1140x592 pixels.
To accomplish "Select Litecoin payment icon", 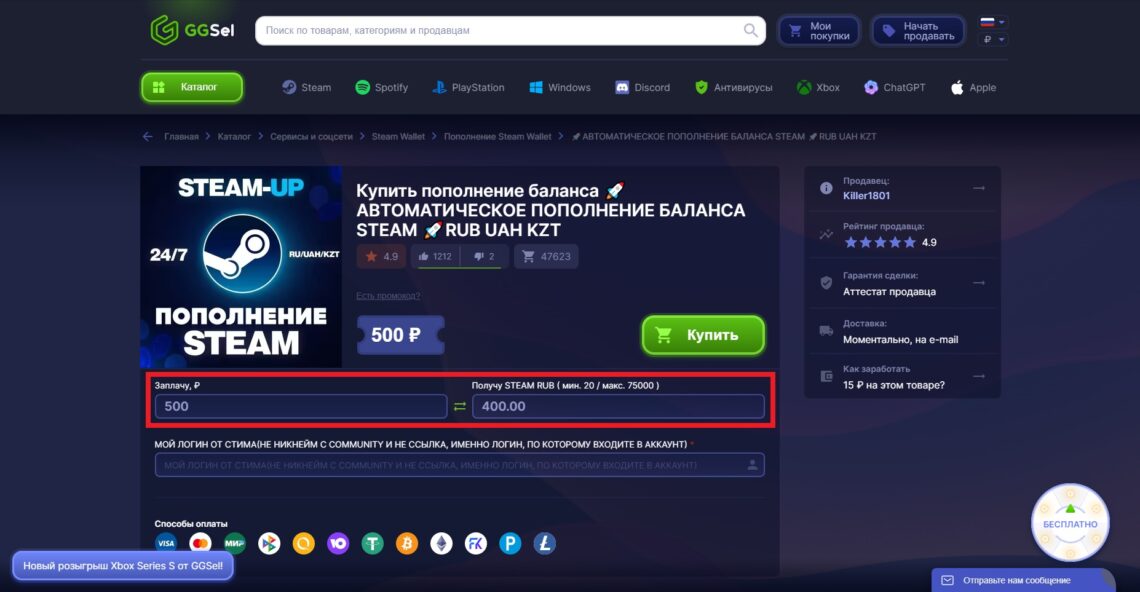I will click(x=545, y=543).
